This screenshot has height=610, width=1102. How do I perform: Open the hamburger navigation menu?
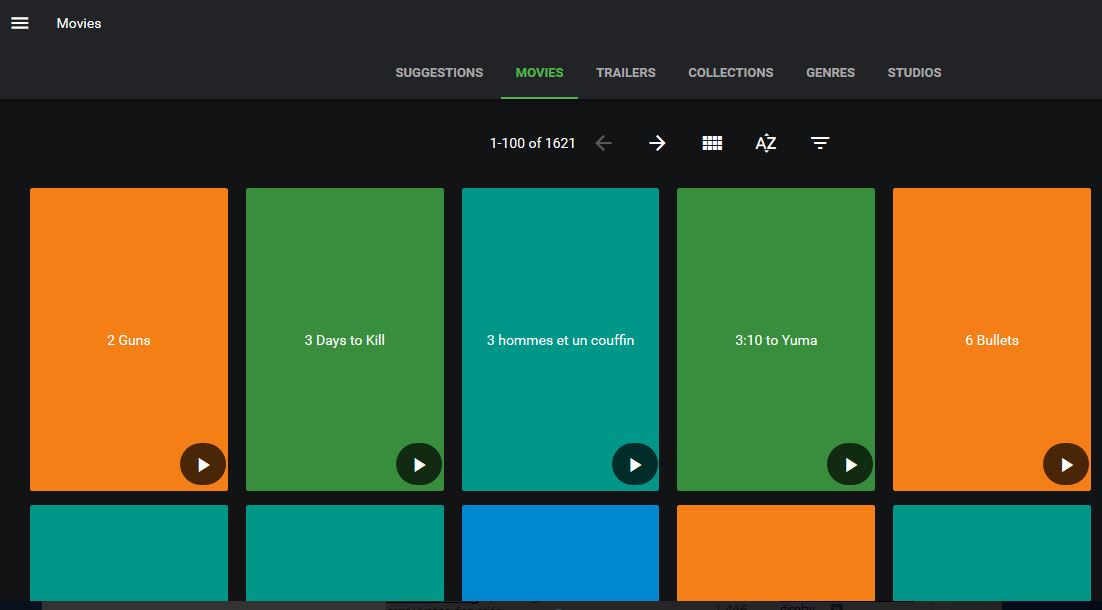coord(20,23)
